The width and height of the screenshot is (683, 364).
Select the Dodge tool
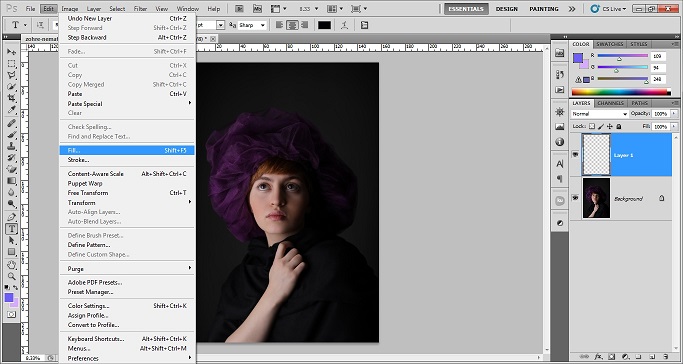coord(11,203)
